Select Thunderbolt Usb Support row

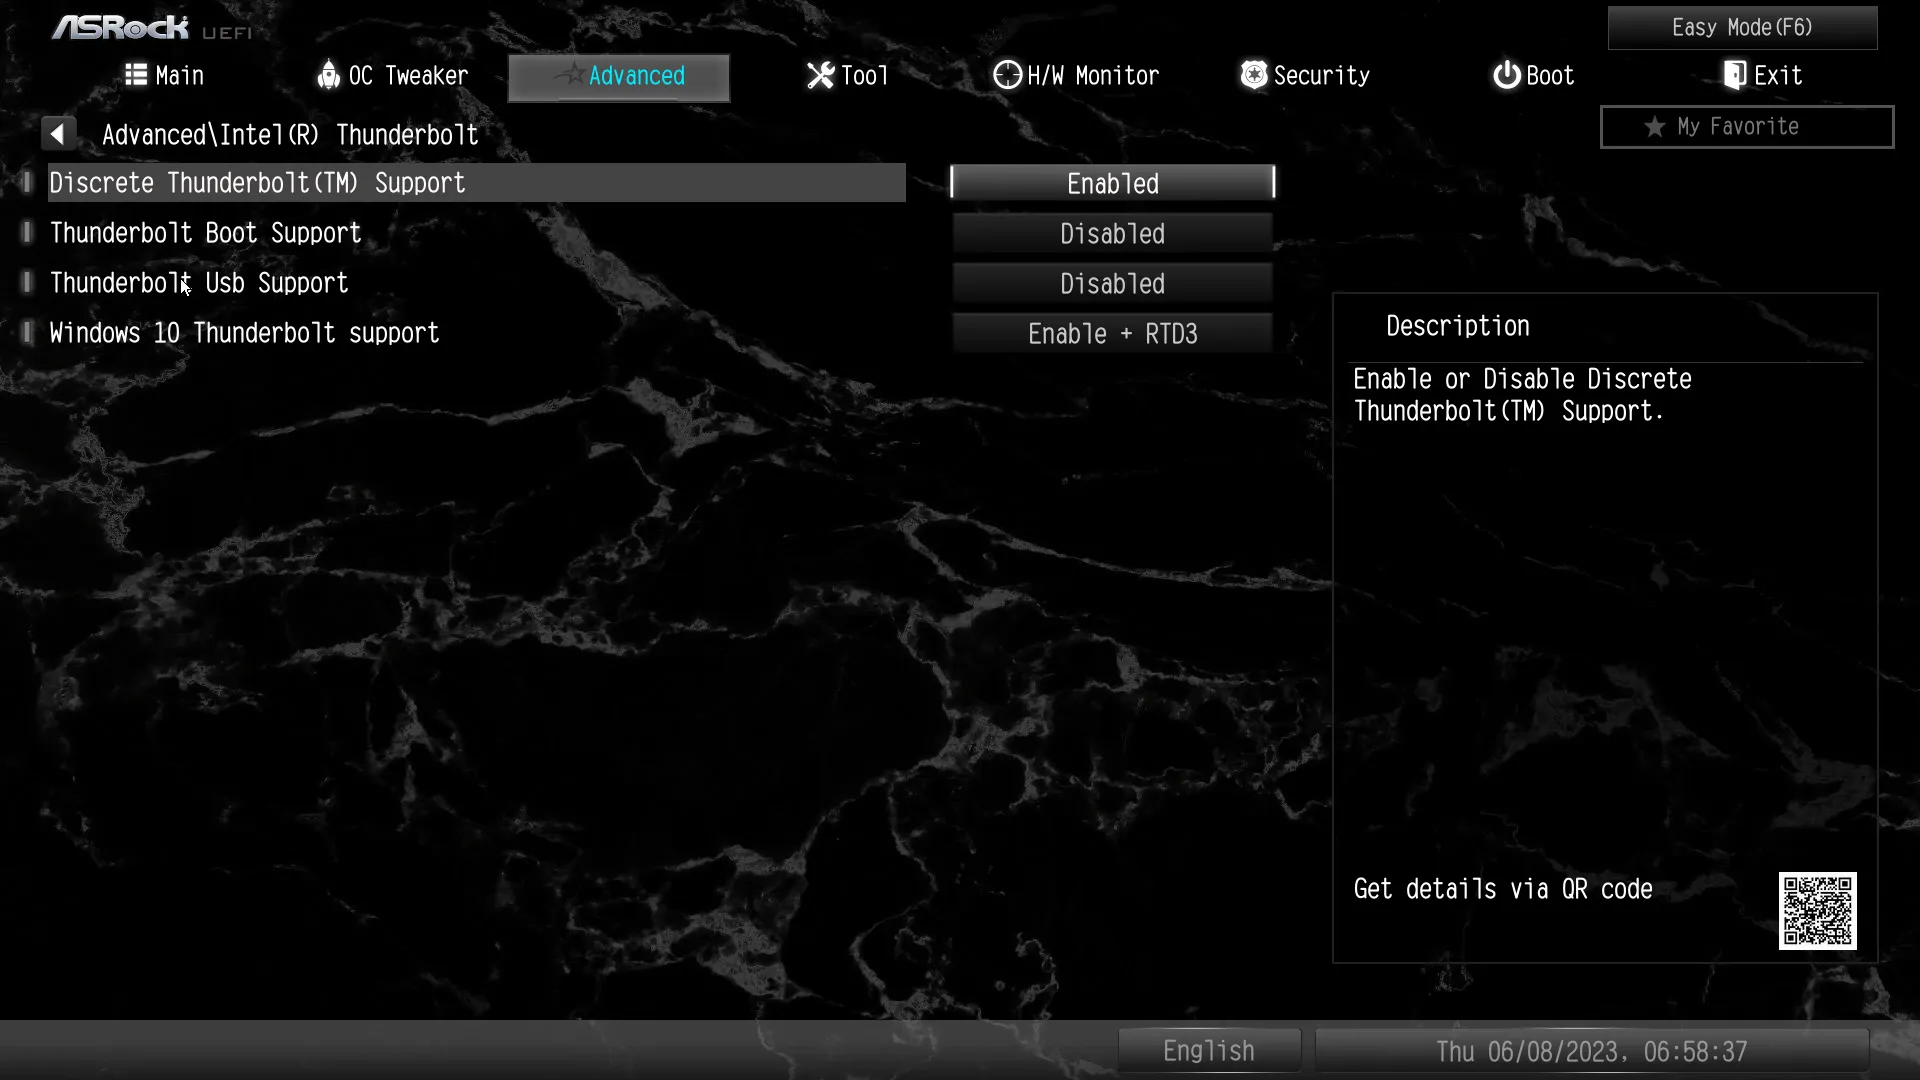click(477, 283)
